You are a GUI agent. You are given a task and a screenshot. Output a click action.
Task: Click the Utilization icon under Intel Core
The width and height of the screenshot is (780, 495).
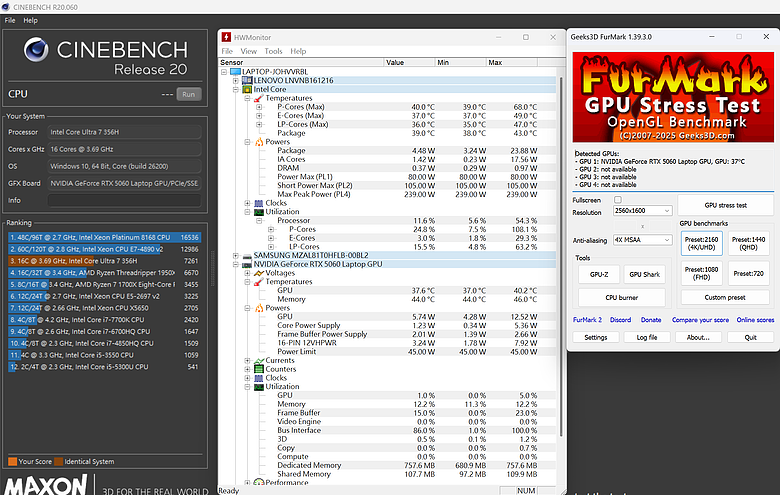pos(259,212)
